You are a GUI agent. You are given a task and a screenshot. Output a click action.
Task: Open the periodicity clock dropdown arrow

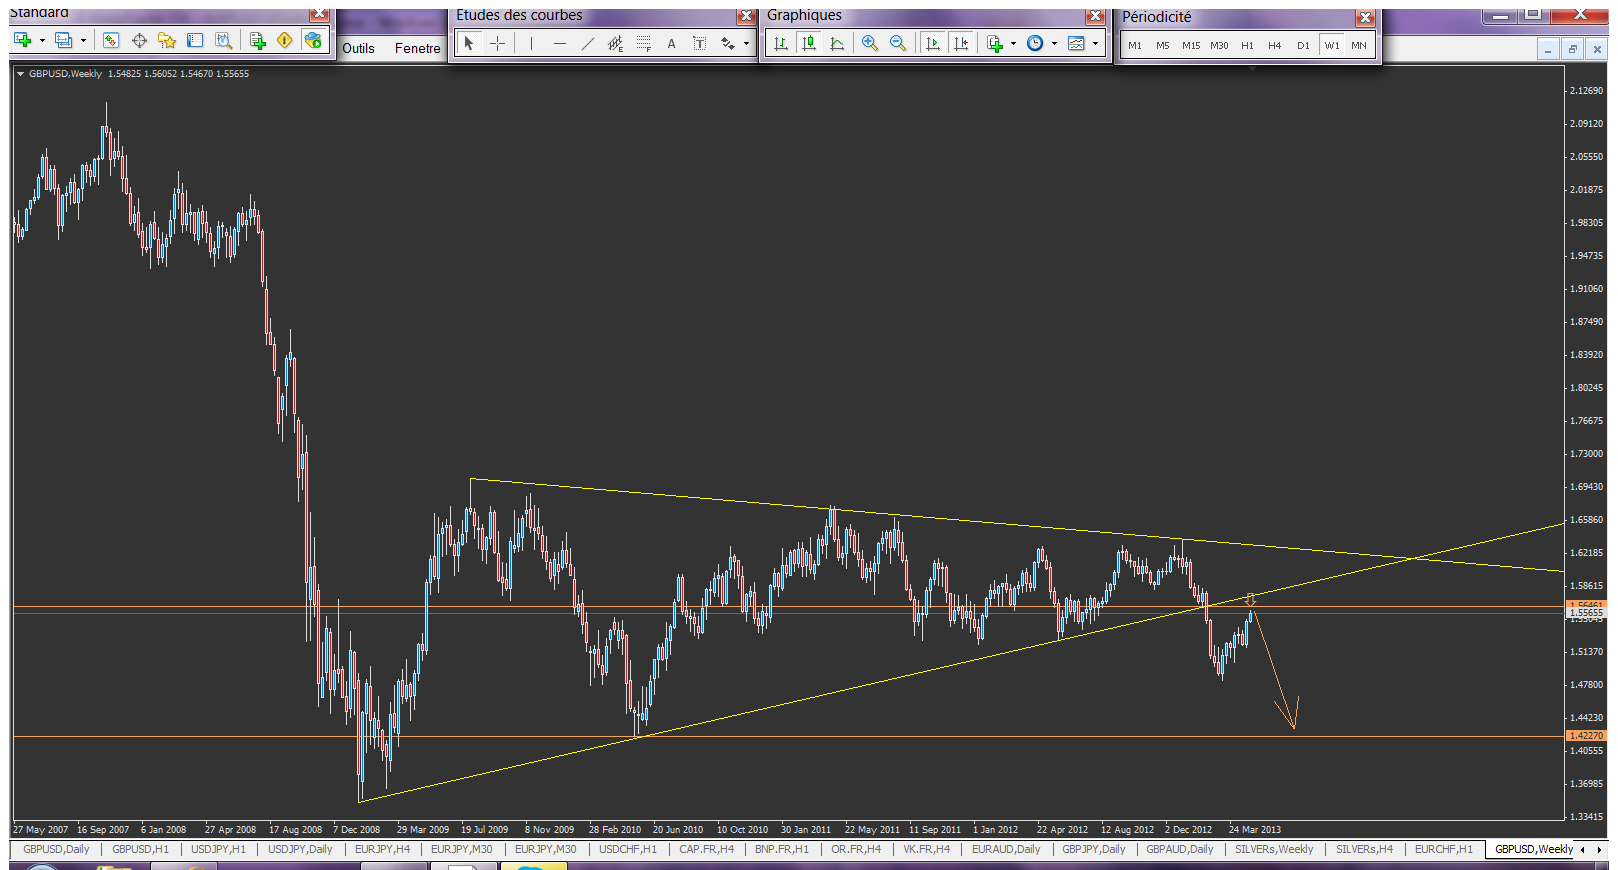tap(1054, 43)
